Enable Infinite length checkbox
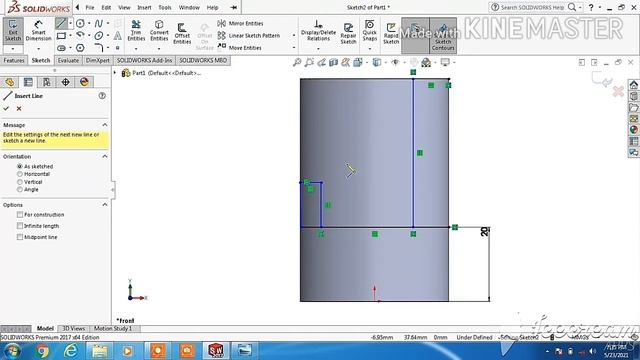The height and width of the screenshot is (360, 640). click(x=20, y=226)
